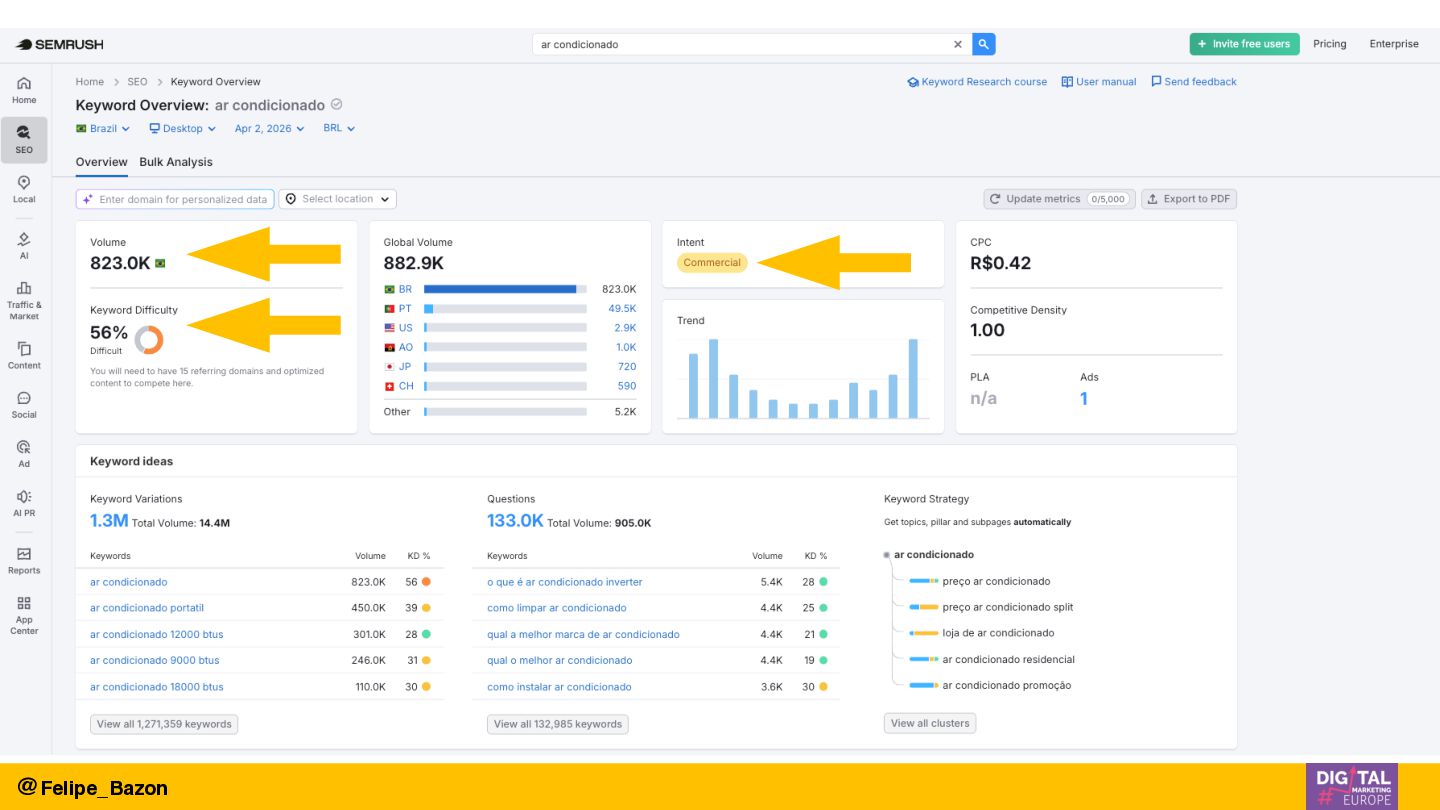This screenshot has width=1440, height=810.
Task: Open the Select location dropdown
Action: coord(337,199)
